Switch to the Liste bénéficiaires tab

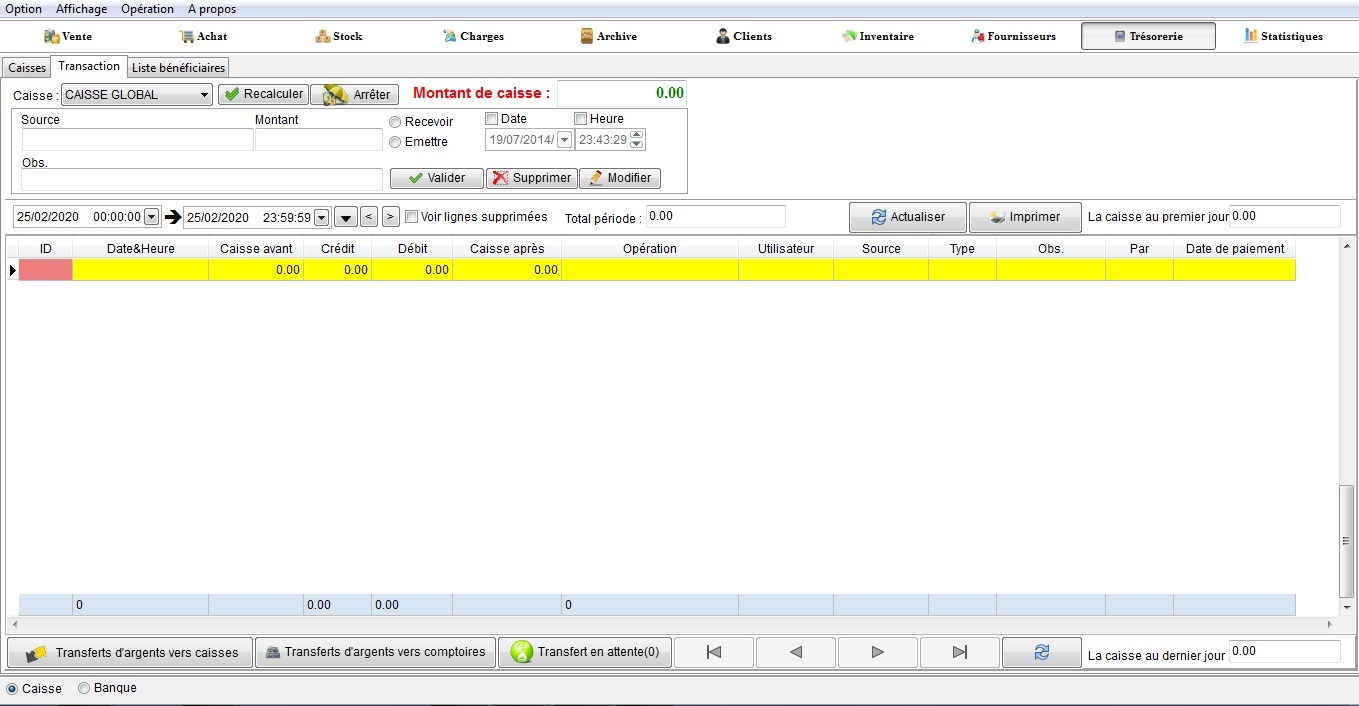[x=179, y=68]
